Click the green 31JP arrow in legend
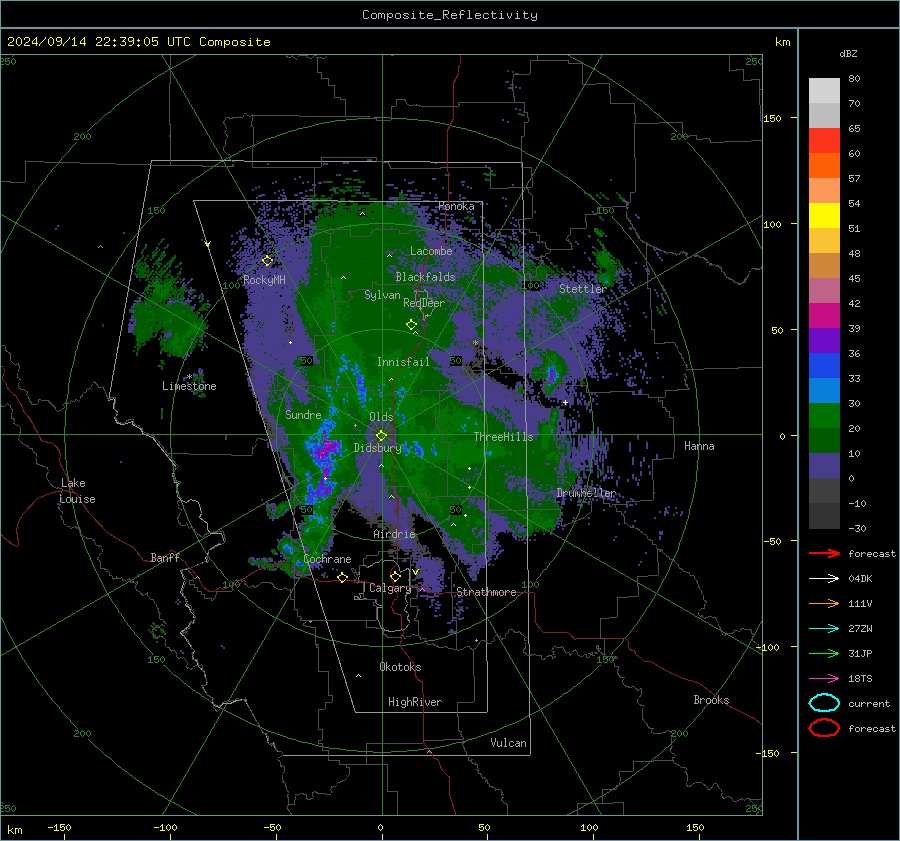 (x=824, y=653)
